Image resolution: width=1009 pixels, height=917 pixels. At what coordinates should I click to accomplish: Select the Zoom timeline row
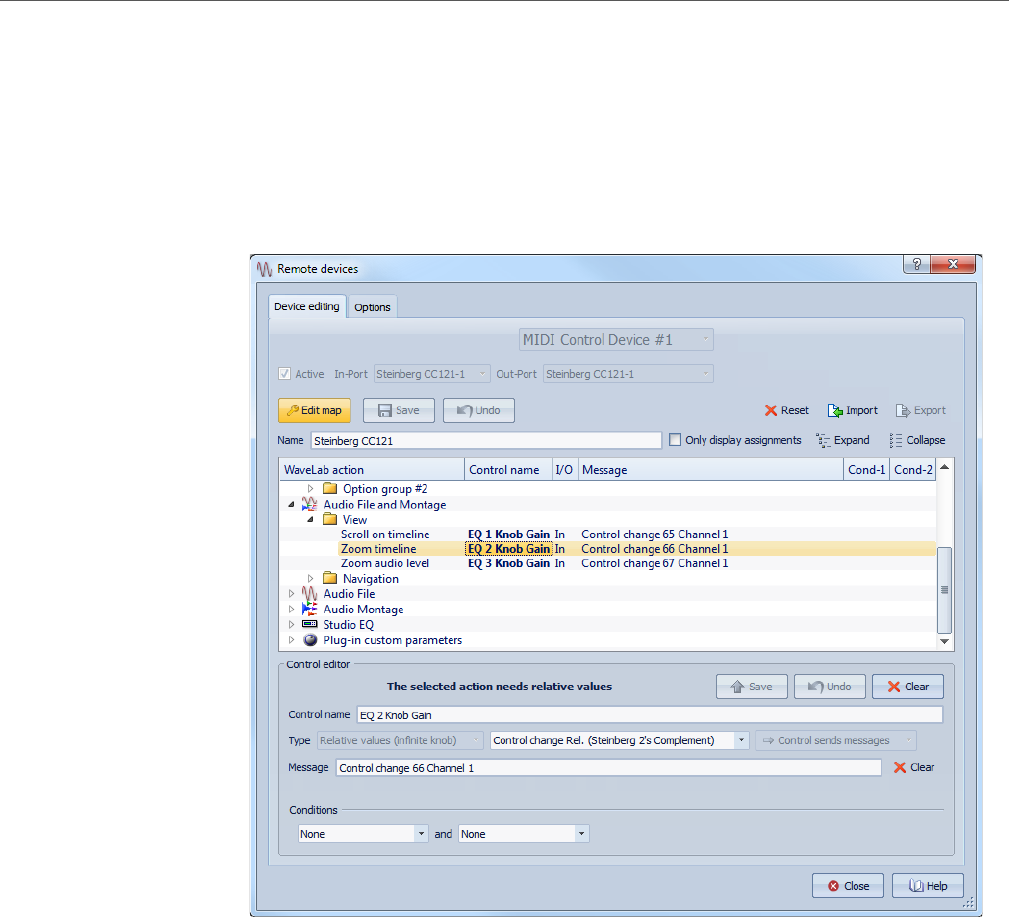607,549
